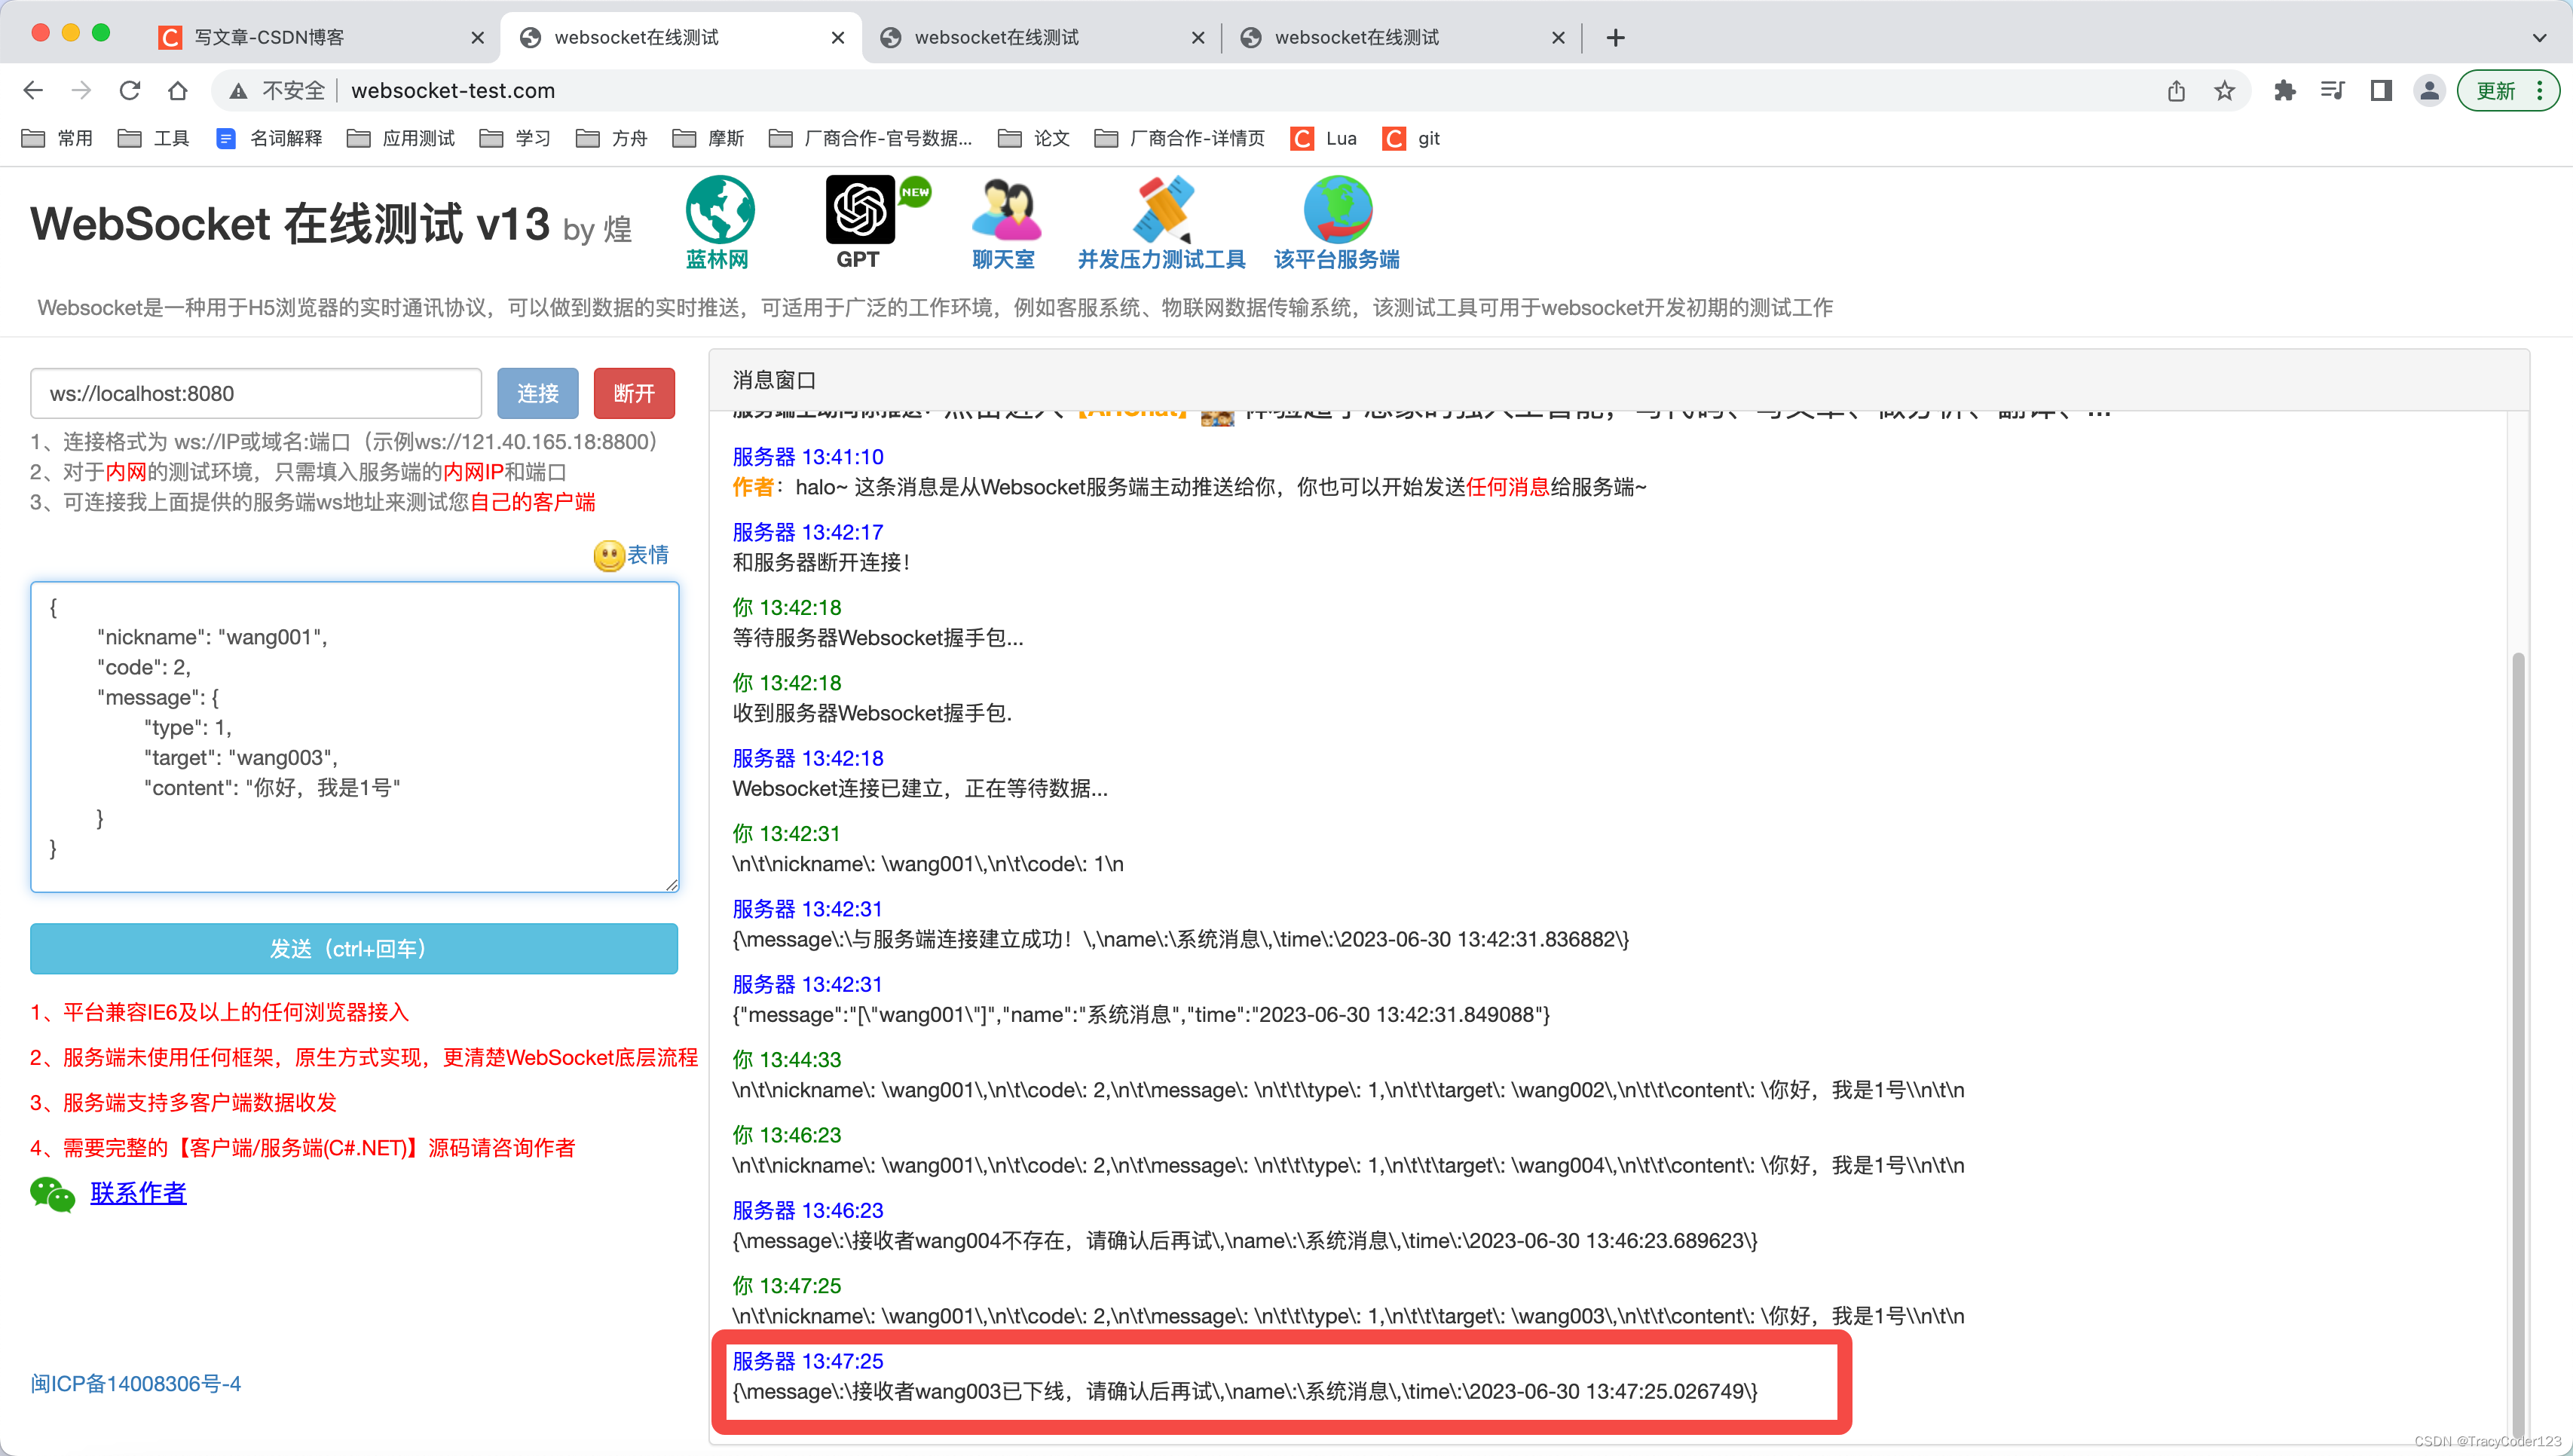The image size is (2573, 1456).
Task: Click the browser profile avatar icon
Action: pos(2428,90)
